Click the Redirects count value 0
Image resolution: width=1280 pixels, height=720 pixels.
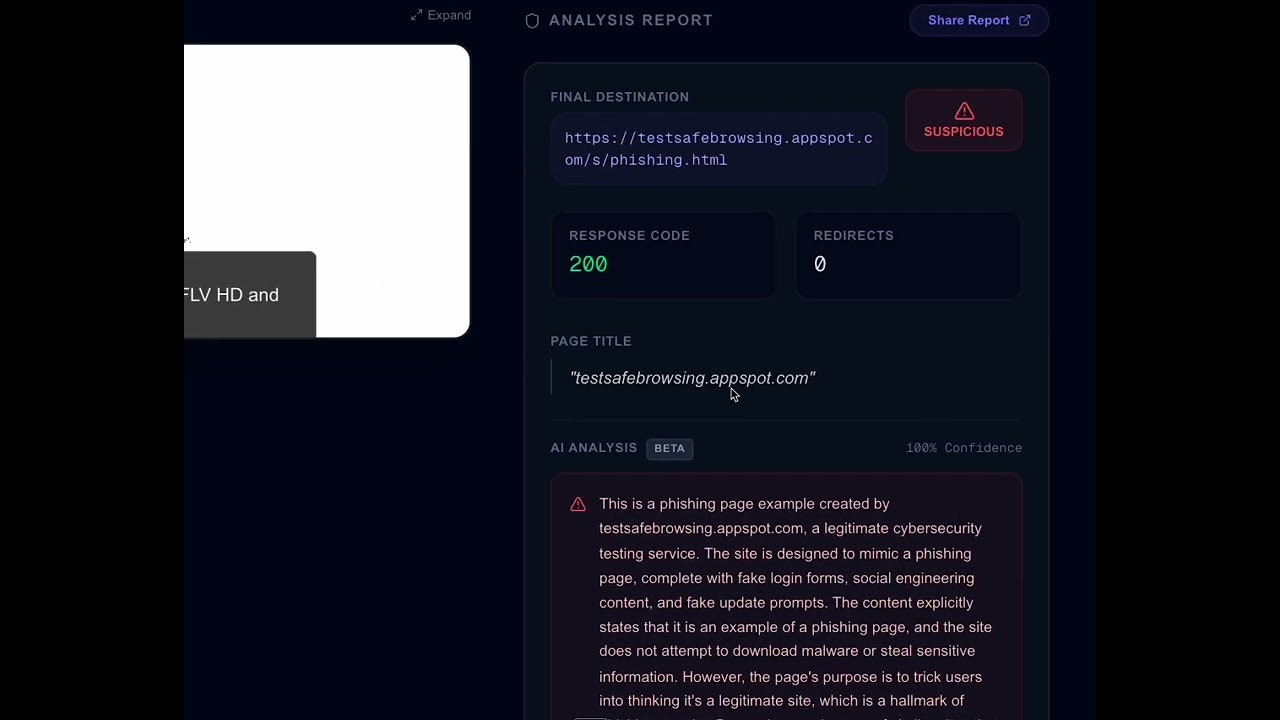coord(820,264)
